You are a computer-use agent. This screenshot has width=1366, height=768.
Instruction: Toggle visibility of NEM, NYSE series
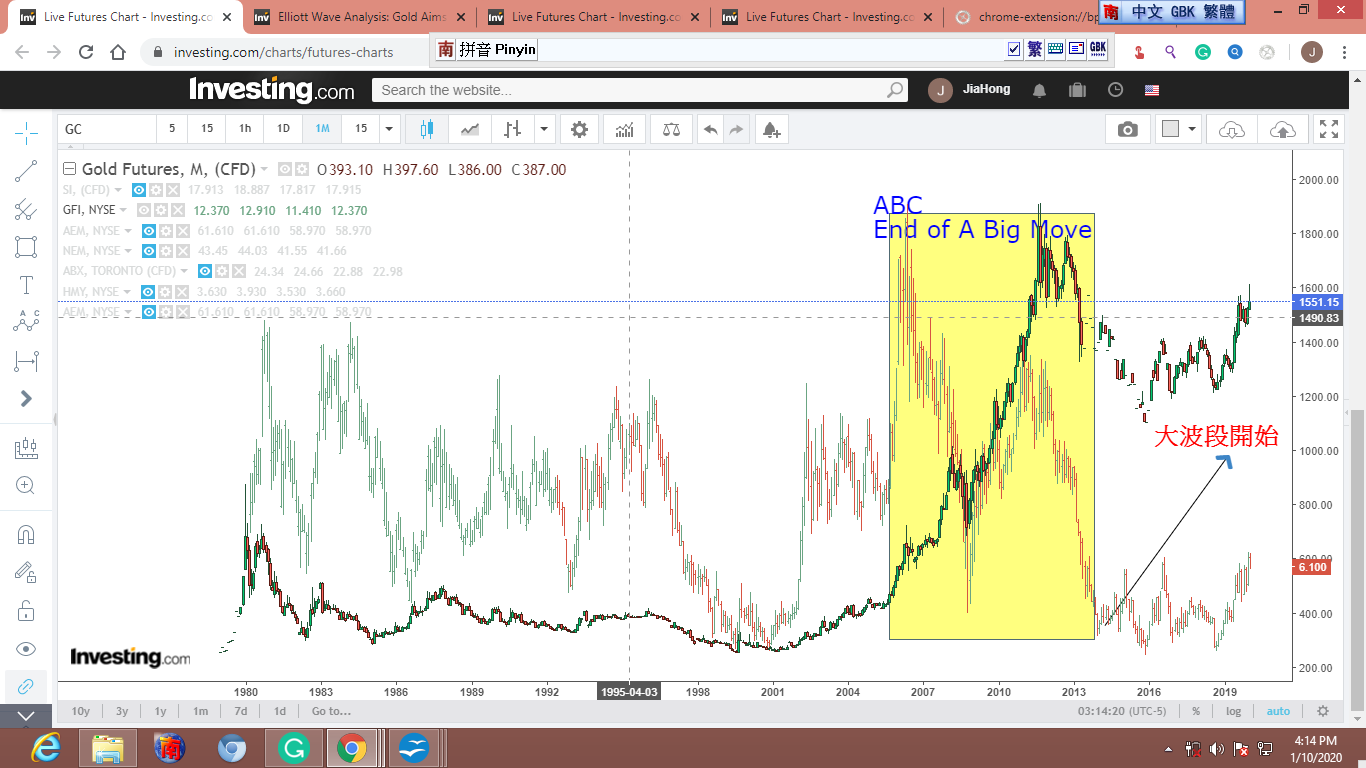(x=148, y=251)
